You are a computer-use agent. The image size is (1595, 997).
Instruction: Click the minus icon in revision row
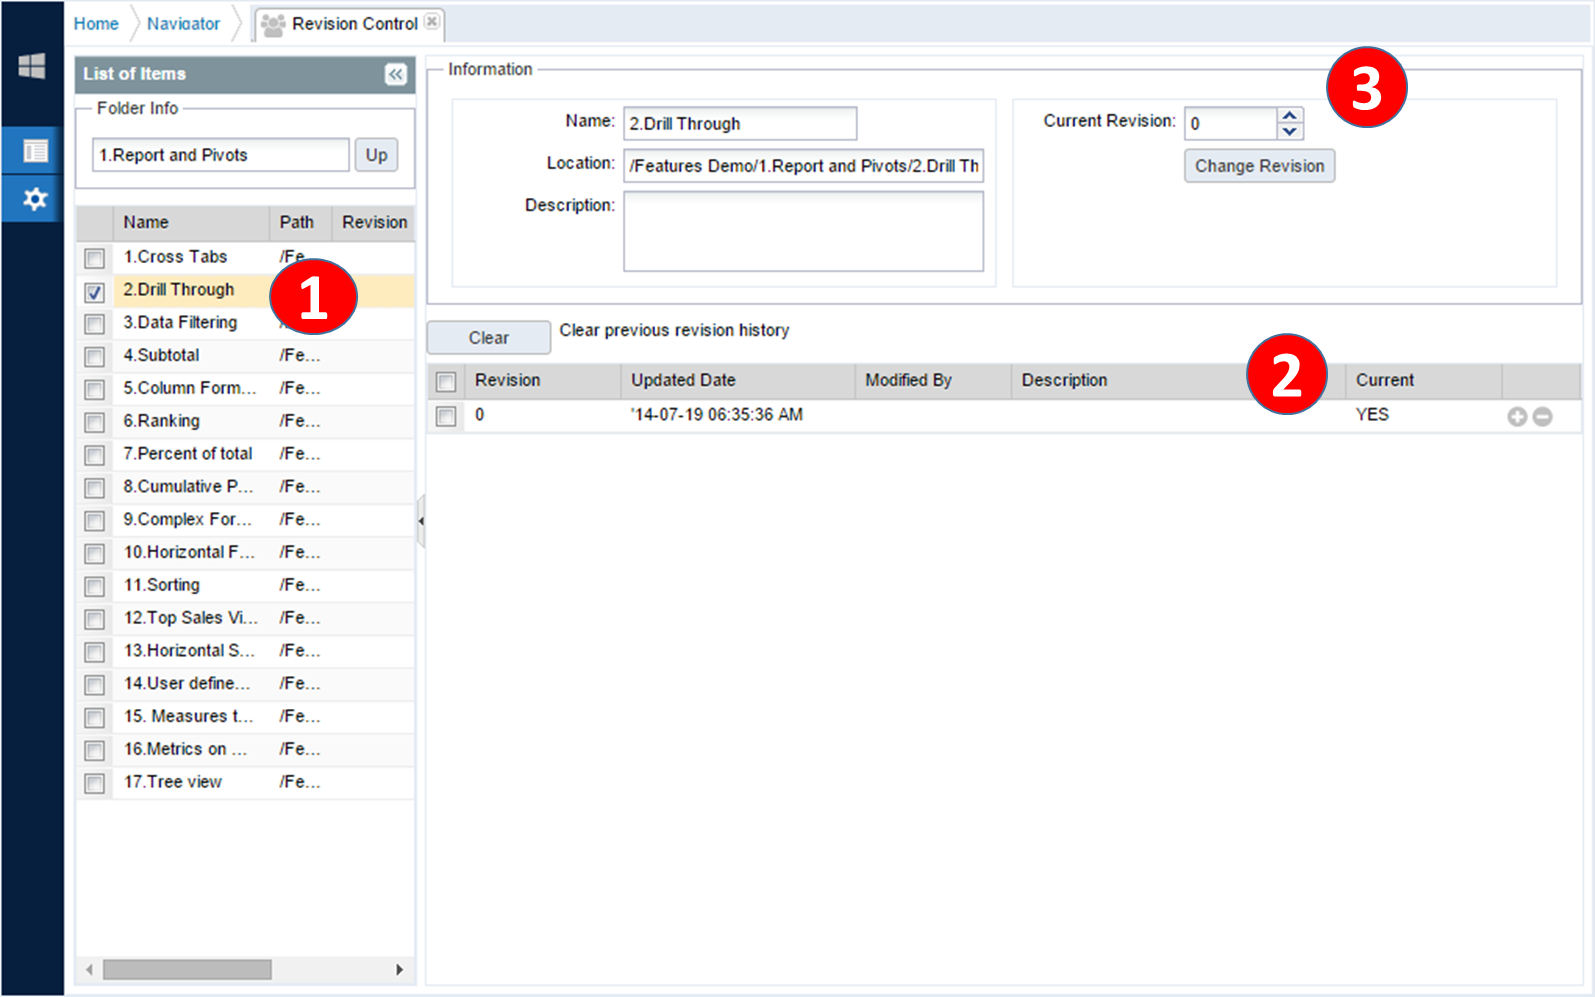tap(1543, 417)
